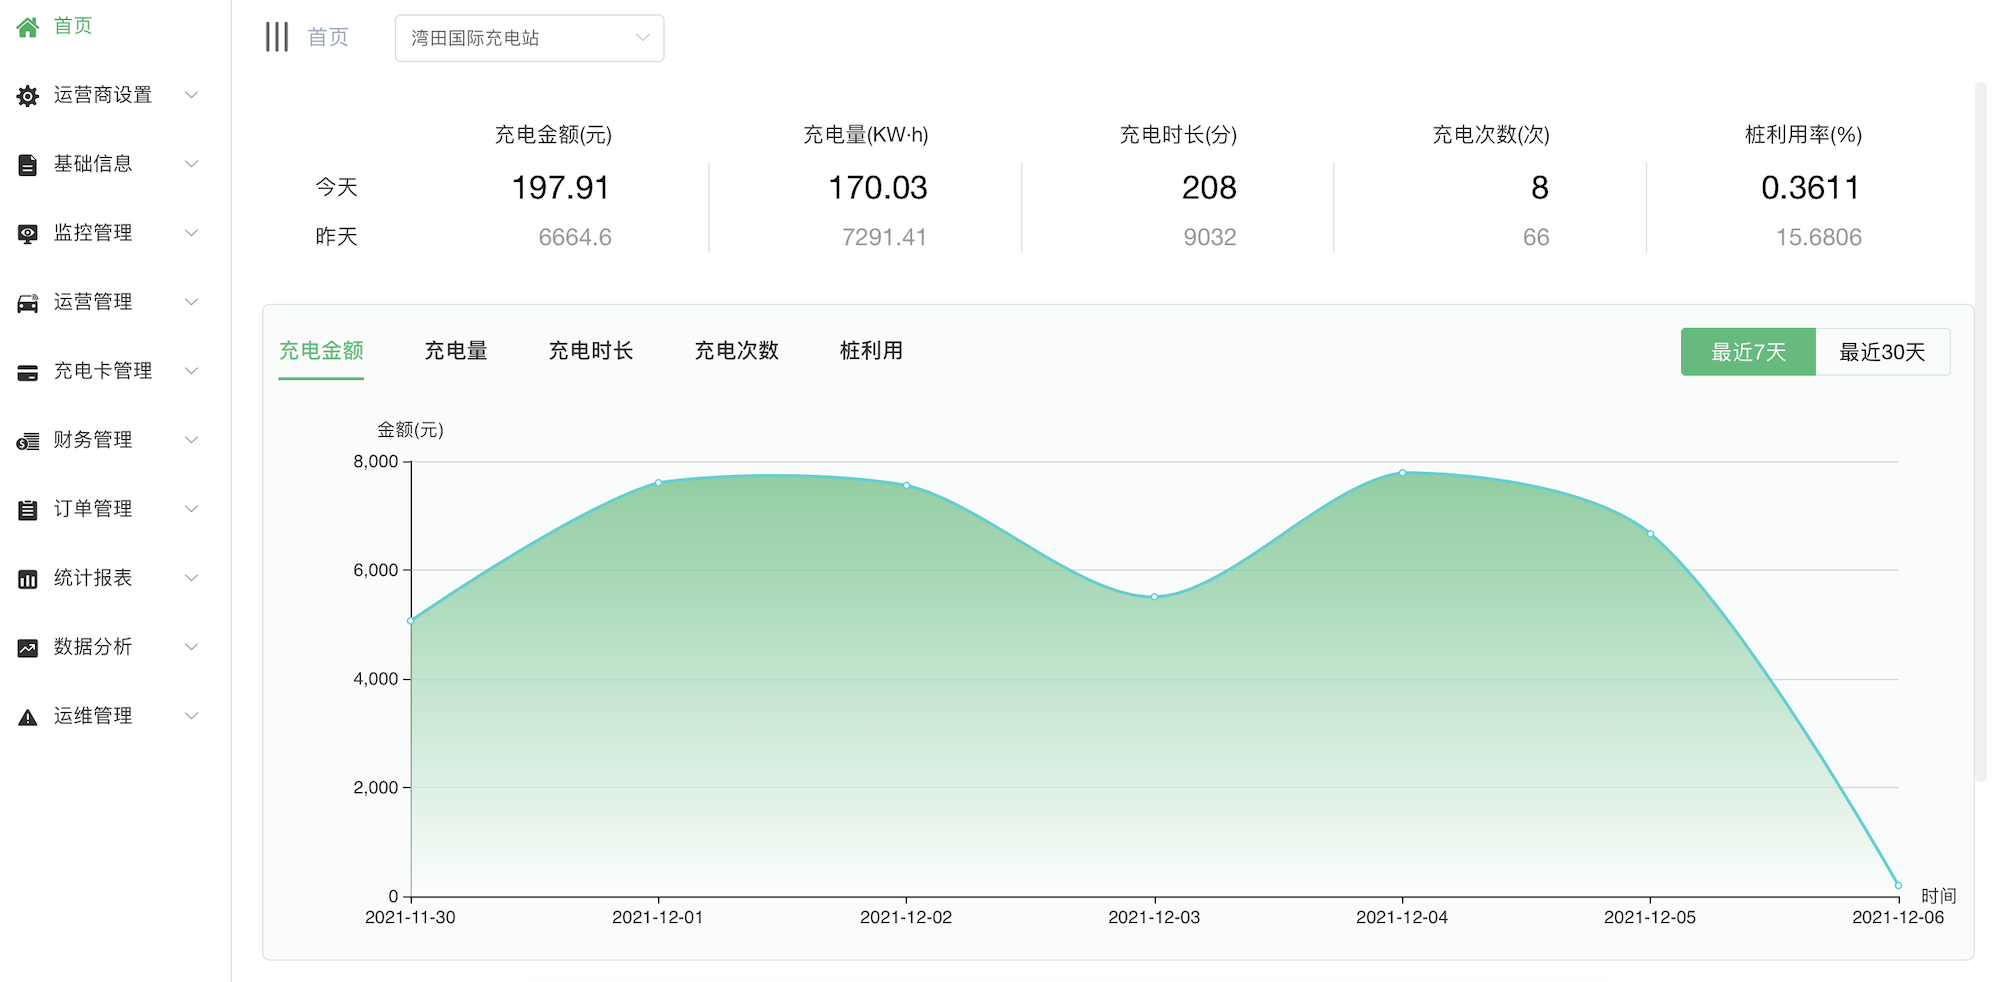This screenshot has width=1995, height=982.
Task: Select the 最近7天 range button
Action: 1747,352
